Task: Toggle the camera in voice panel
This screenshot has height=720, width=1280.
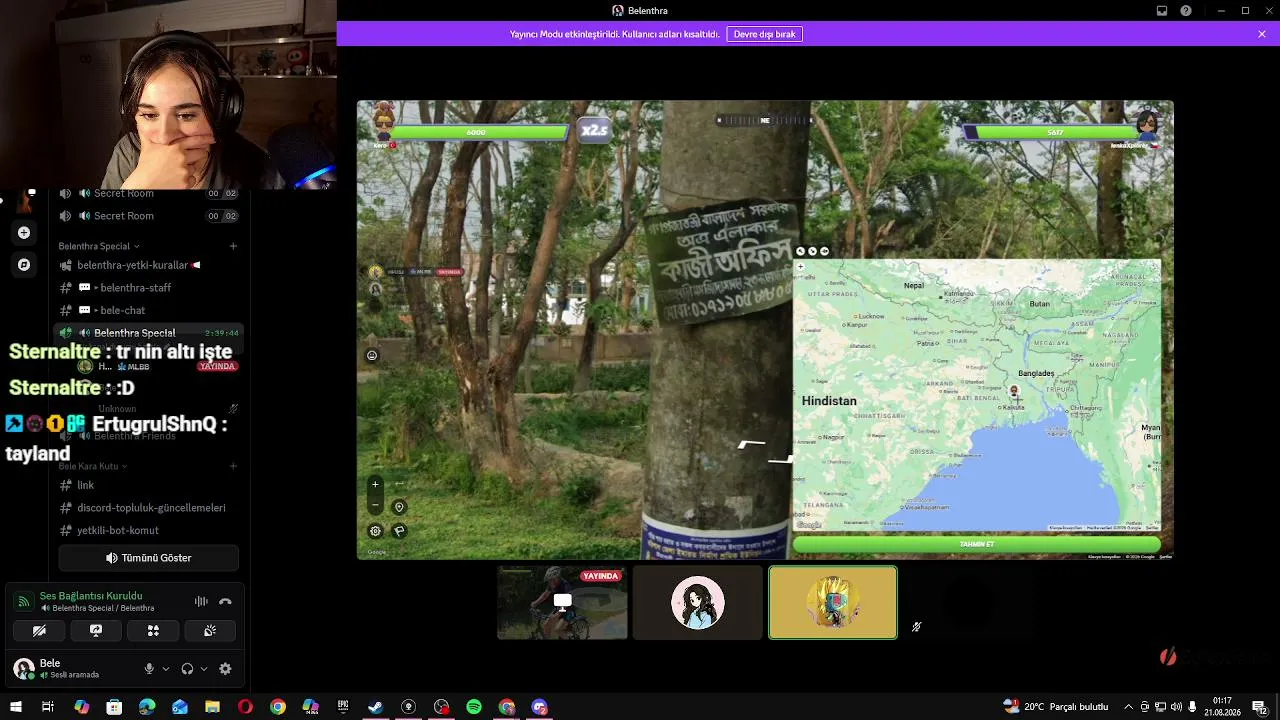Action: [x=39, y=631]
